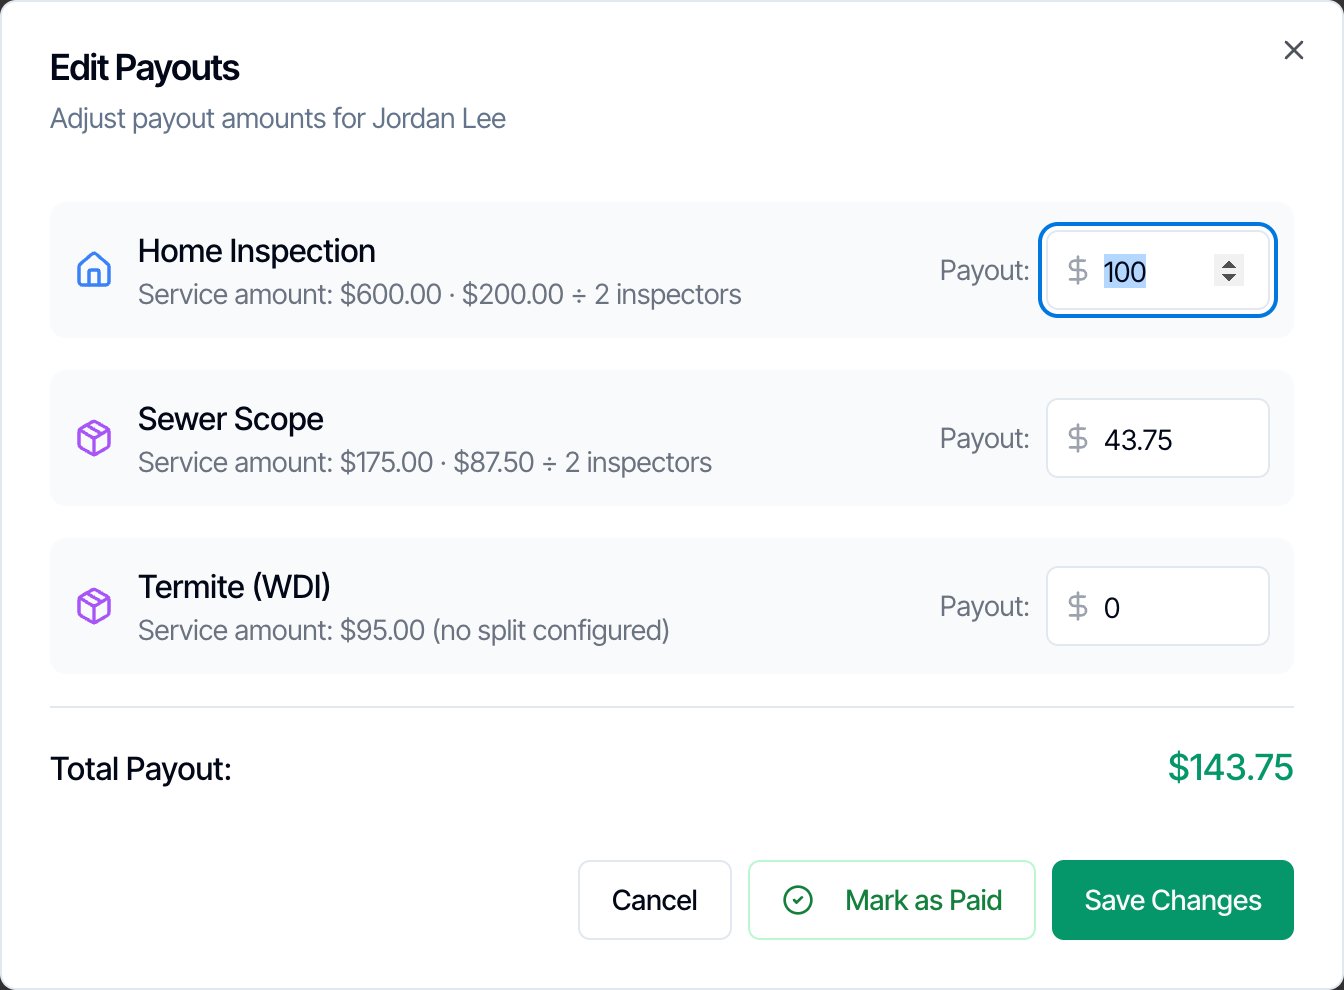Click the Payout label beside Home Inspection
Image resolution: width=1344 pixels, height=990 pixels.
(985, 270)
